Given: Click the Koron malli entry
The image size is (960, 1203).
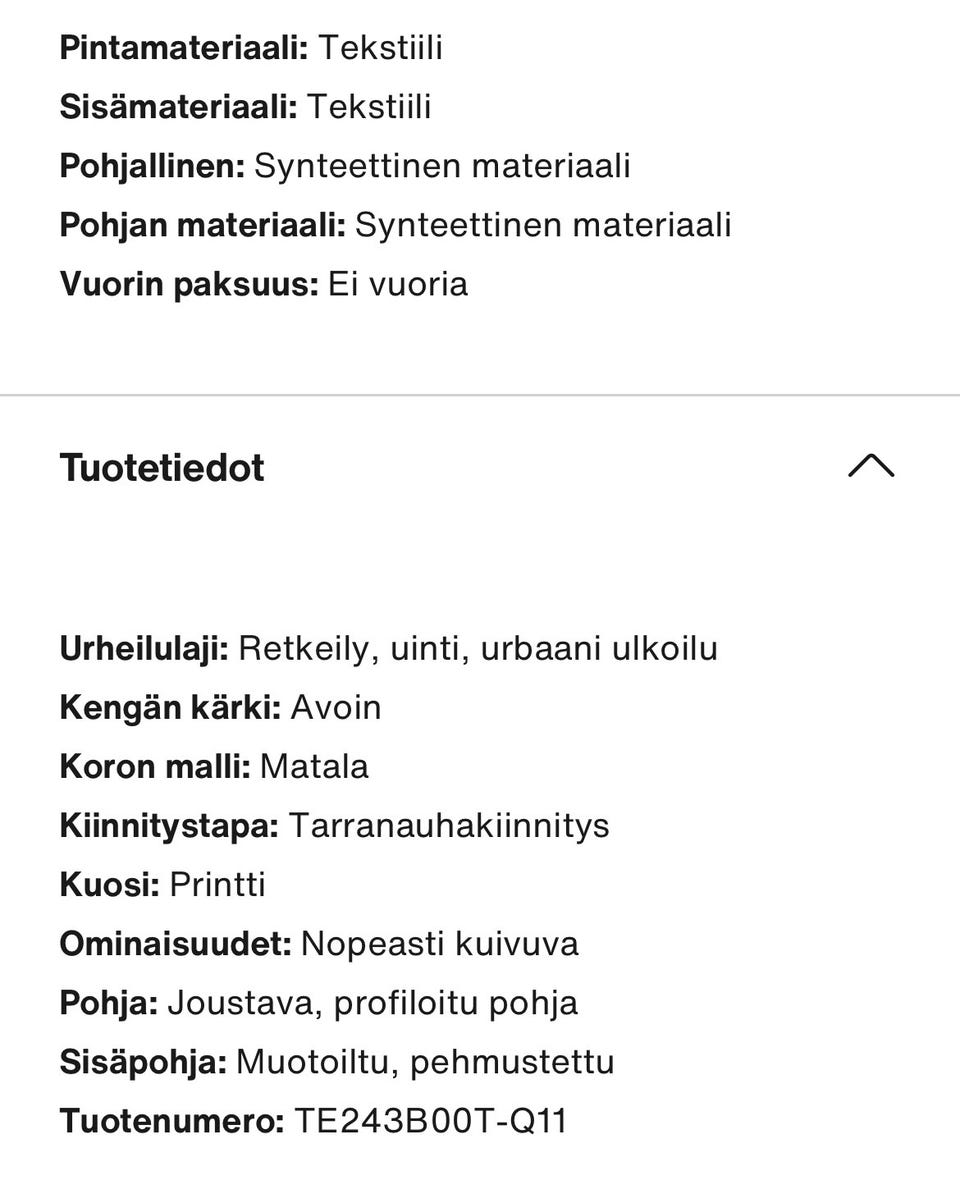Looking at the screenshot, I should (215, 766).
